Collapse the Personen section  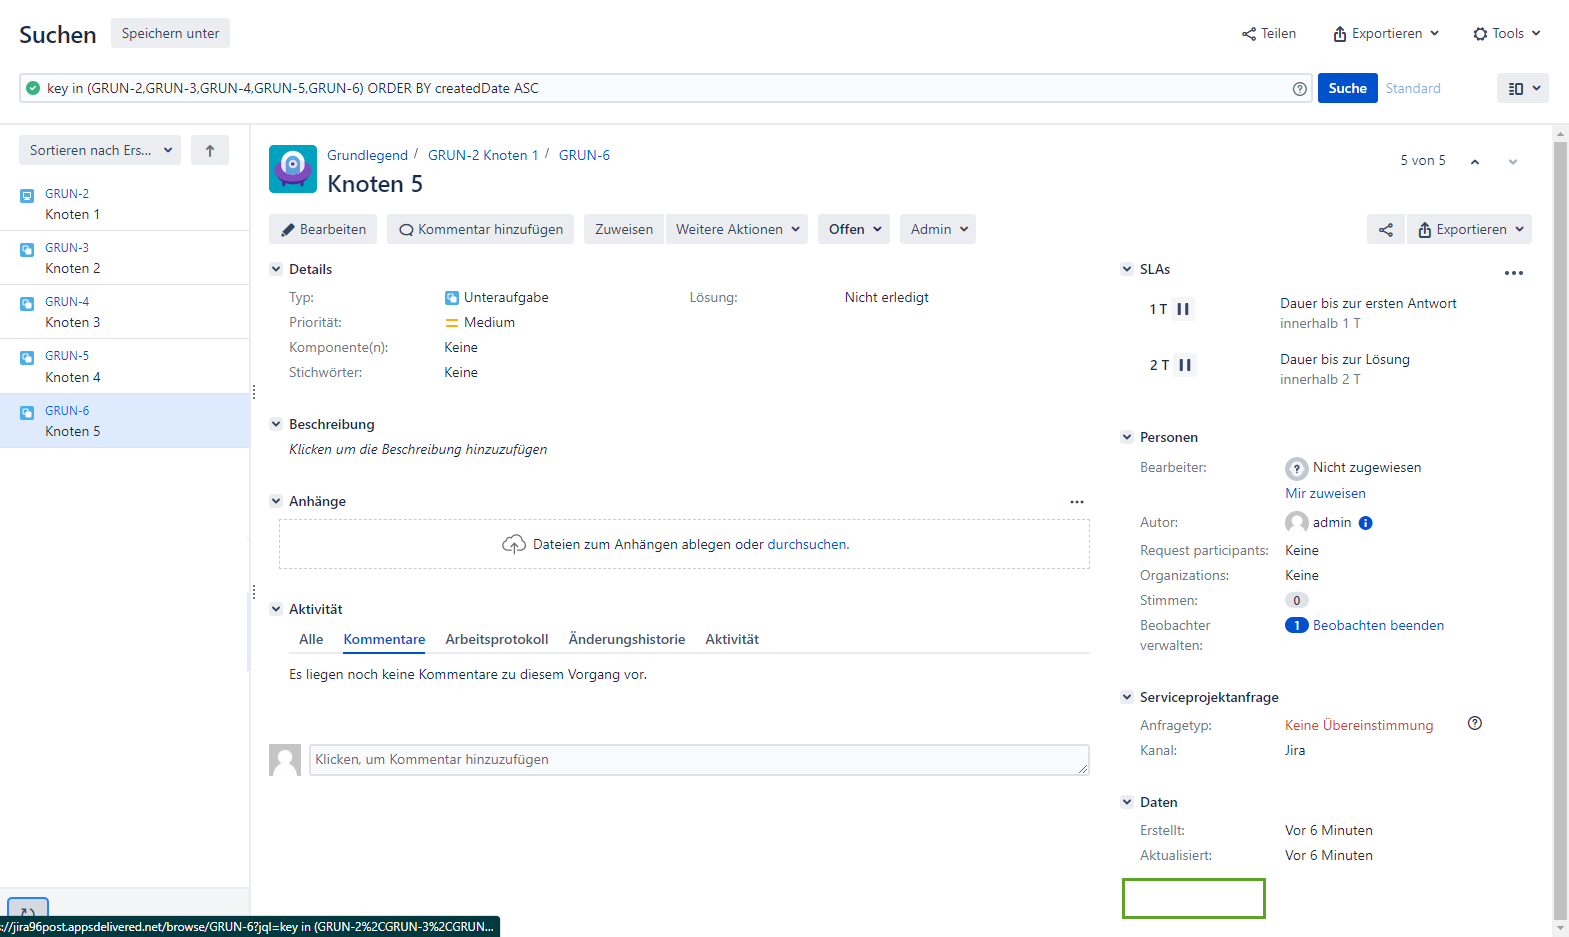tap(1127, 437)
